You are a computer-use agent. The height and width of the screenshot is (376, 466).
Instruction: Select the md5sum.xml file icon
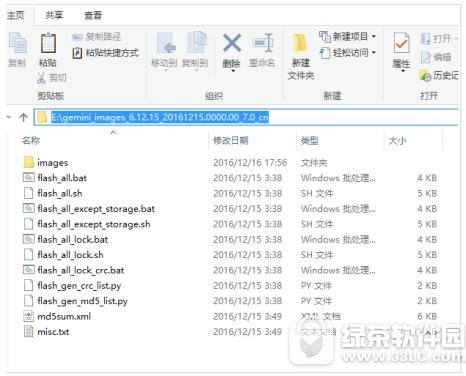[x=29, y=316]
